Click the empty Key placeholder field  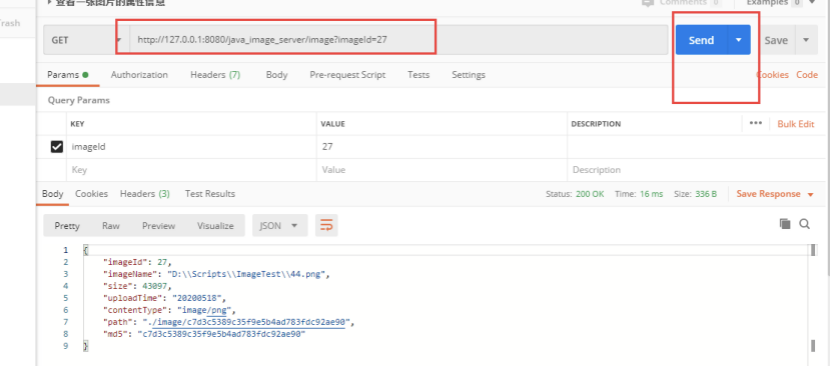coord(192,170)
